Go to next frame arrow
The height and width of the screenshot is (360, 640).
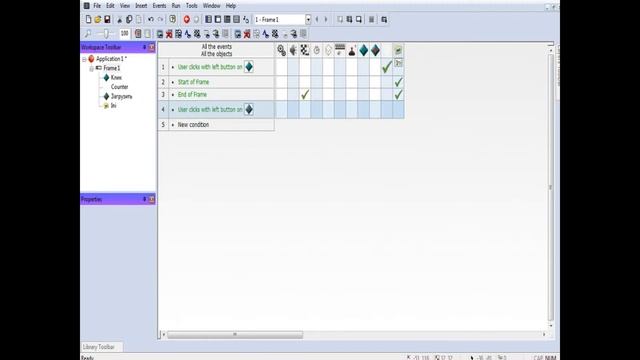(x=326, y=19)
